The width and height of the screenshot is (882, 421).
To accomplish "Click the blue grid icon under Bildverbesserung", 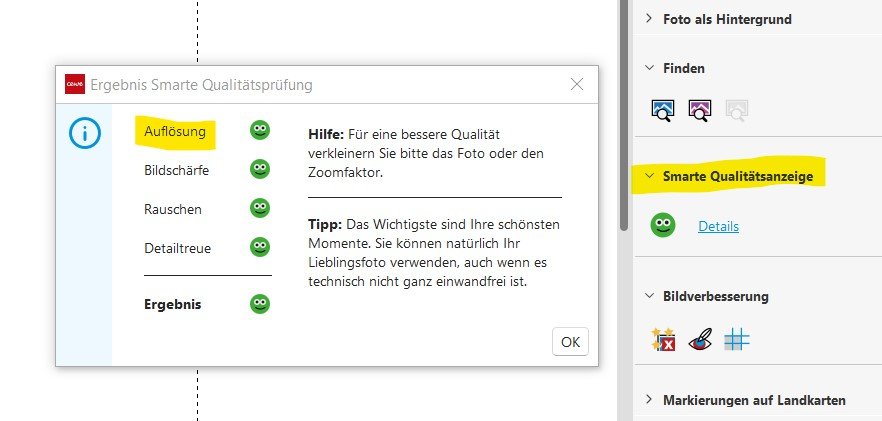I will [x=736, y=339].
